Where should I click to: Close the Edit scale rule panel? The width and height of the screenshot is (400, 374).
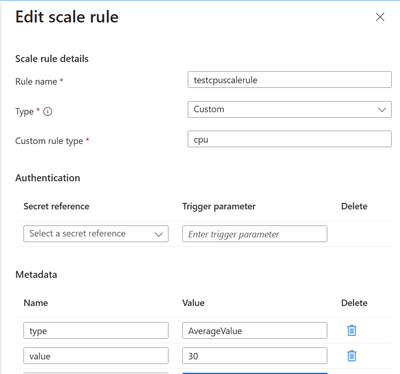tap(380, 17)
